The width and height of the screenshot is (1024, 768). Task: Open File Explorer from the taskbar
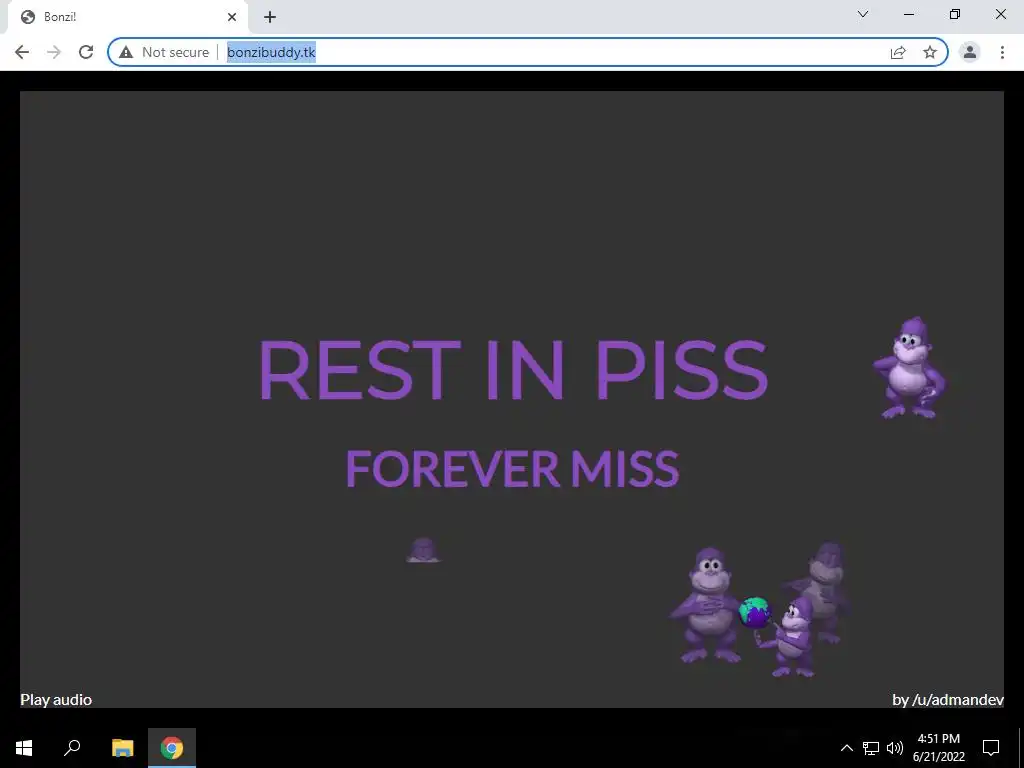pos(122,748)
